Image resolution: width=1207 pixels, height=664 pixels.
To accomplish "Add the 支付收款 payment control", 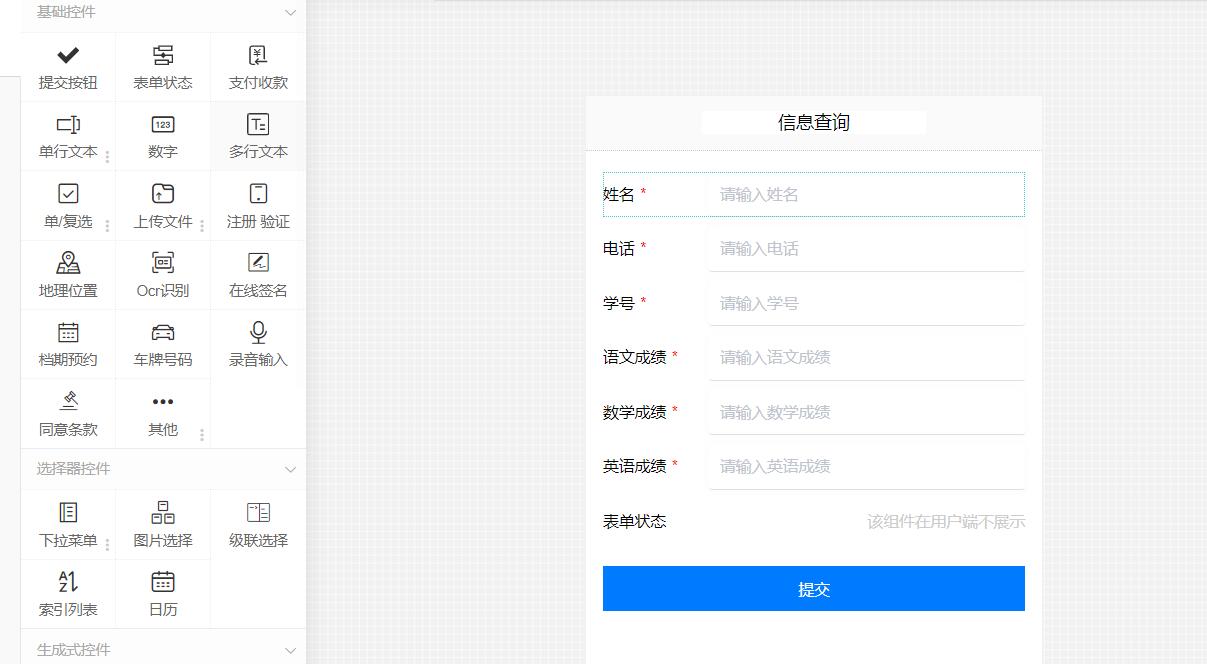I will tap(258, 67).
